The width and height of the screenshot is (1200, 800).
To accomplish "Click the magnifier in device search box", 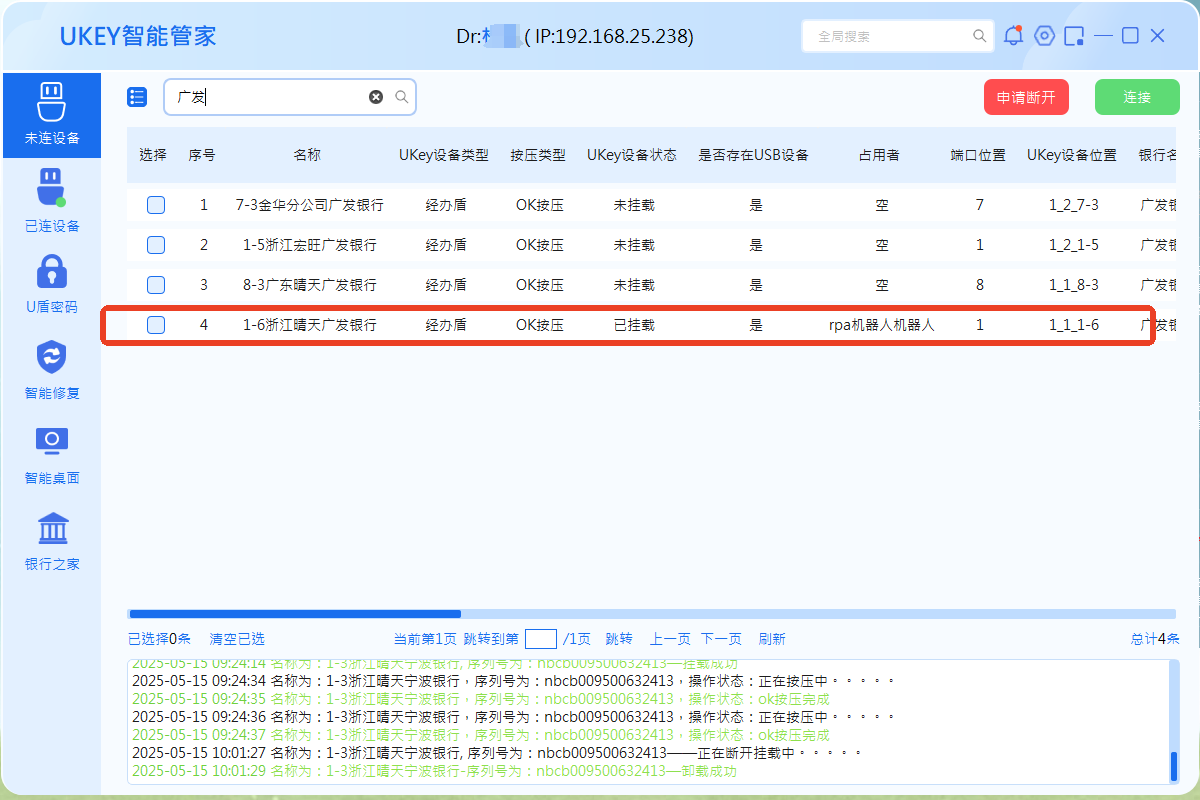I will (401, 97).
